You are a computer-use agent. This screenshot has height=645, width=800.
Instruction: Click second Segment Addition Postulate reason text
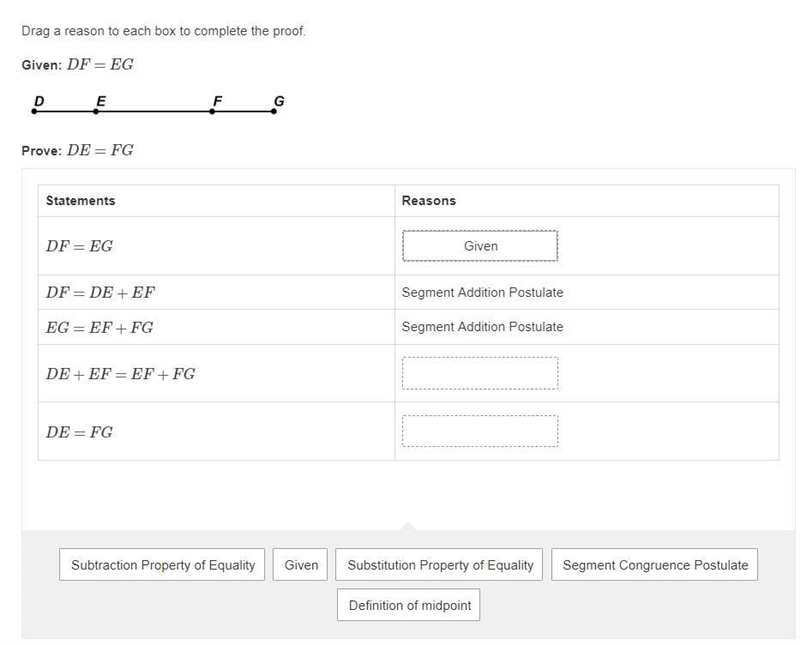483,327
